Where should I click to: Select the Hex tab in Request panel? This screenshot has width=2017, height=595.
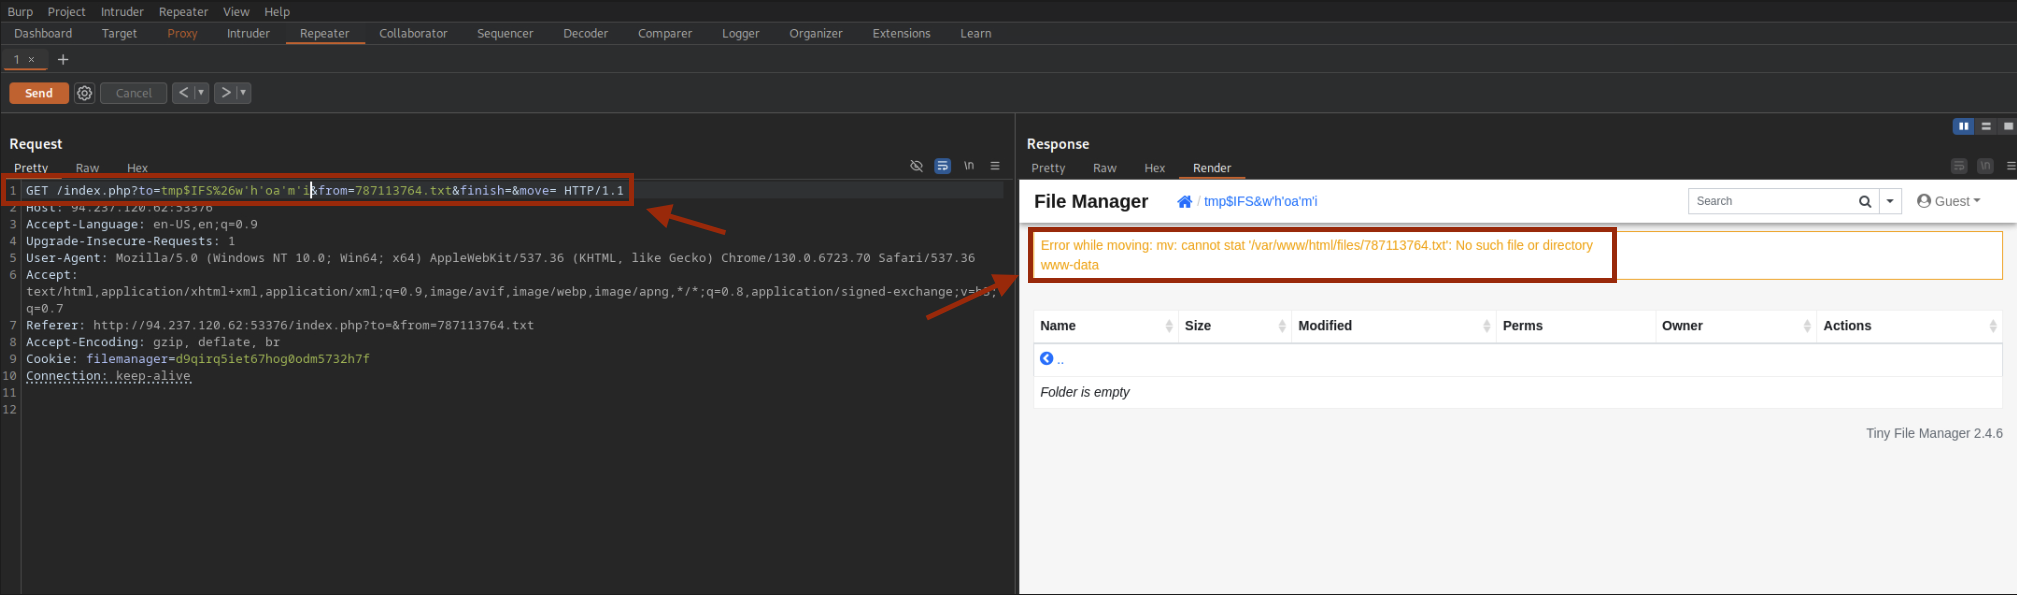[x=137, y=168]
